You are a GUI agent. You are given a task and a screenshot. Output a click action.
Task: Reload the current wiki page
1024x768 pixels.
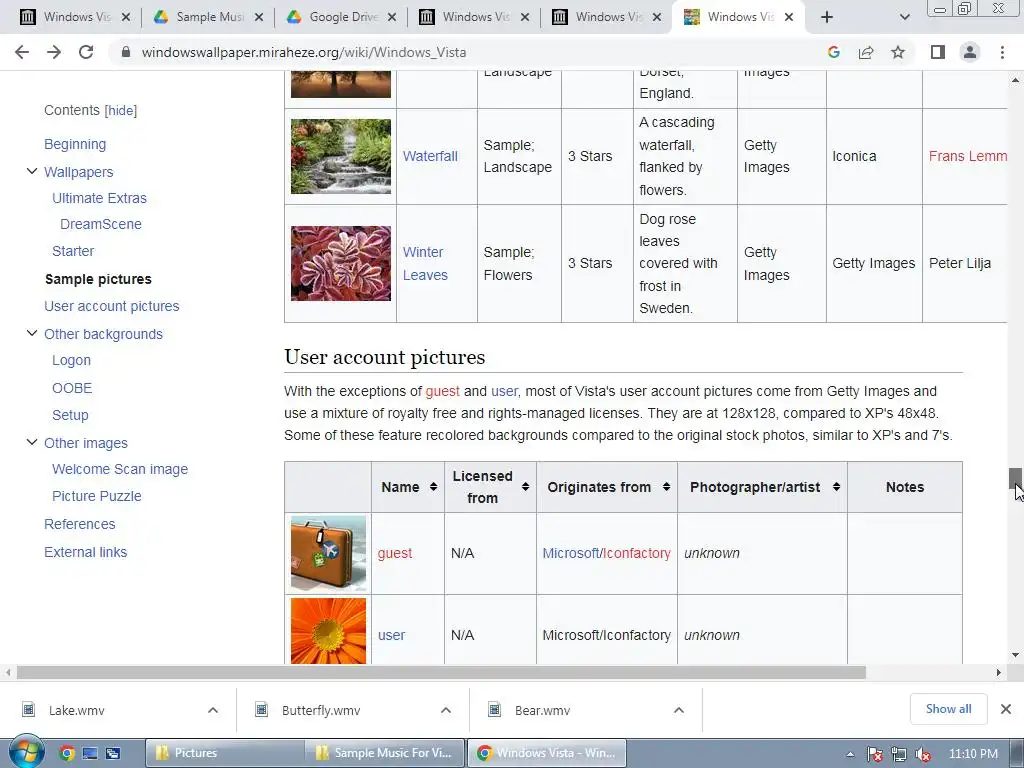pos(86,52)
